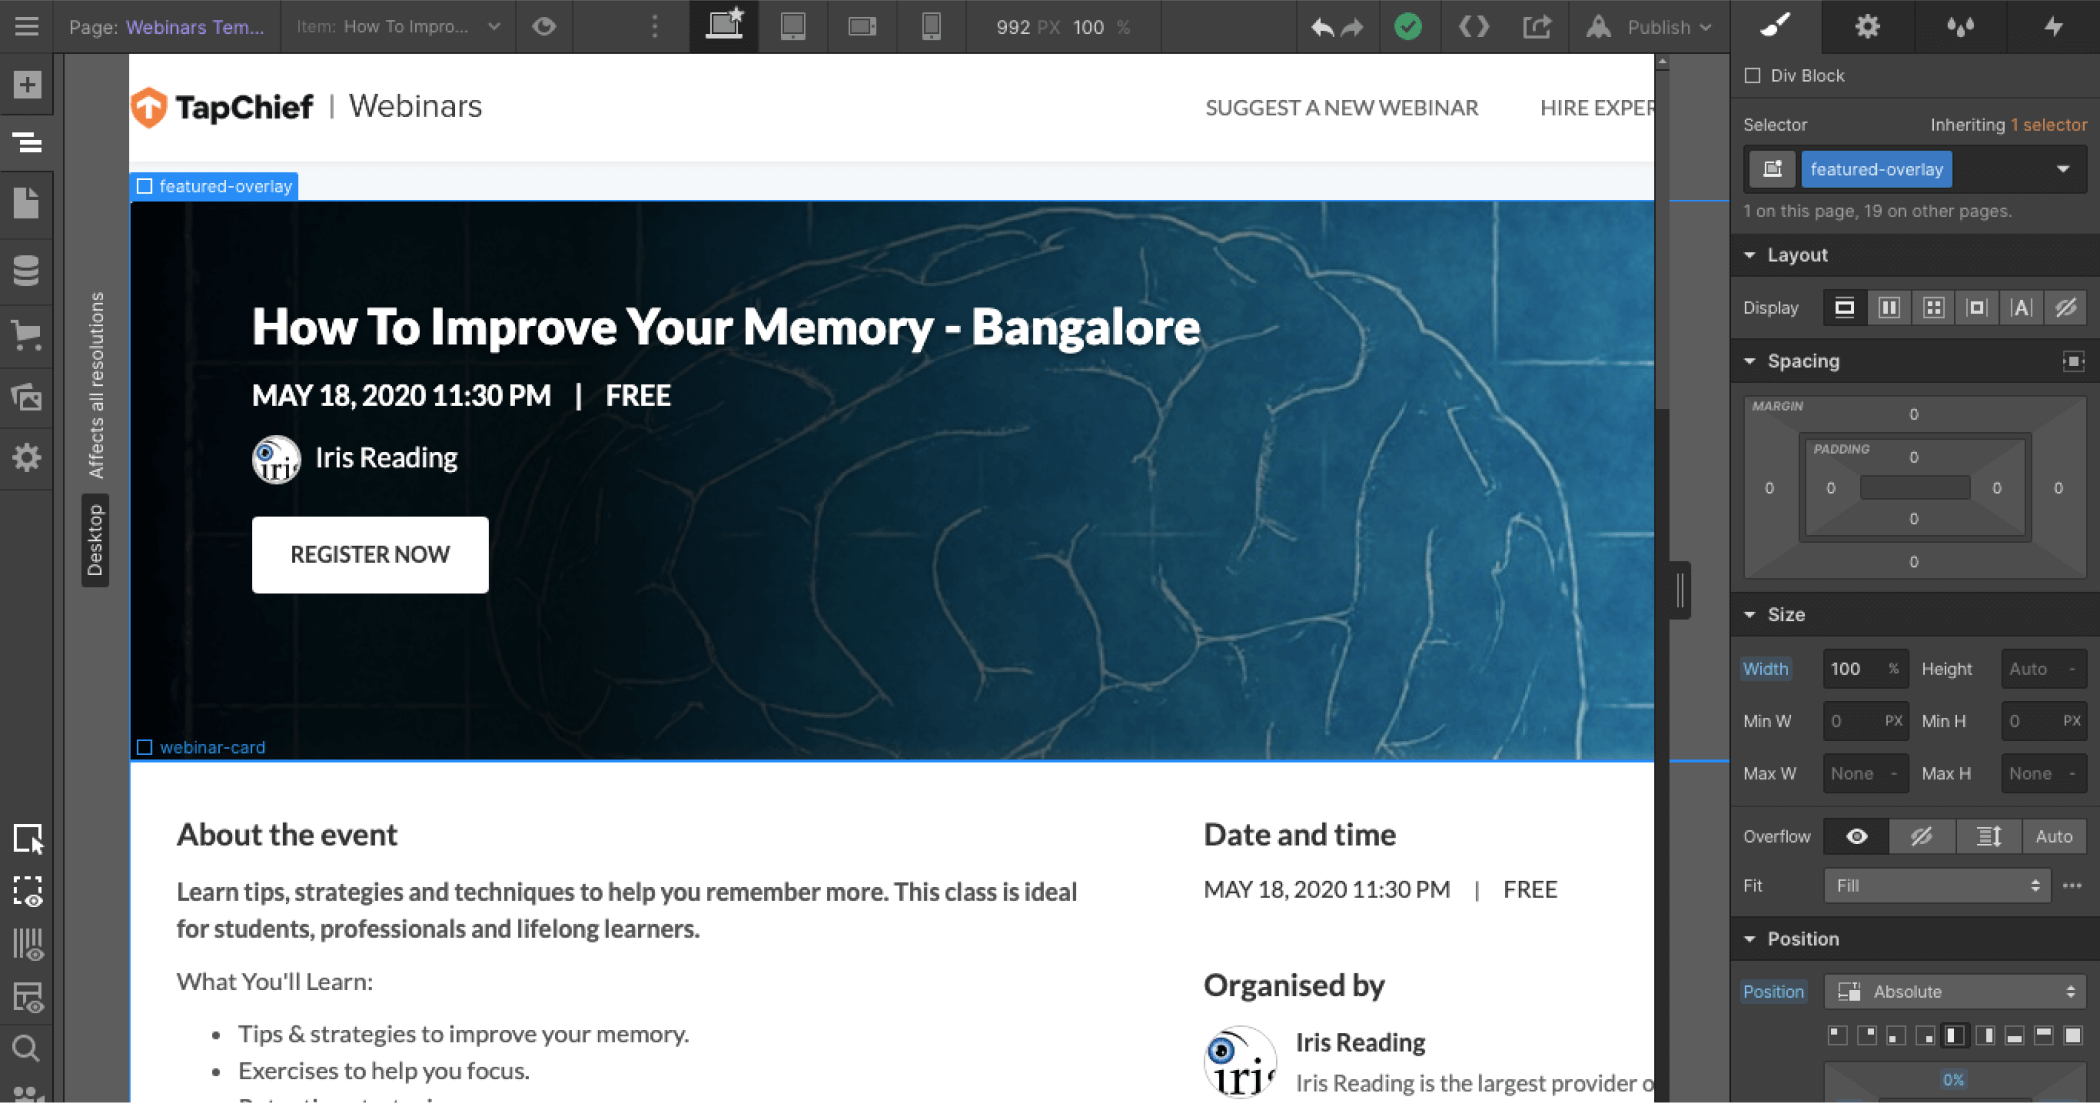Open the Pages panel
Screen dimensions: 2100x1103
tap(27, 203)
